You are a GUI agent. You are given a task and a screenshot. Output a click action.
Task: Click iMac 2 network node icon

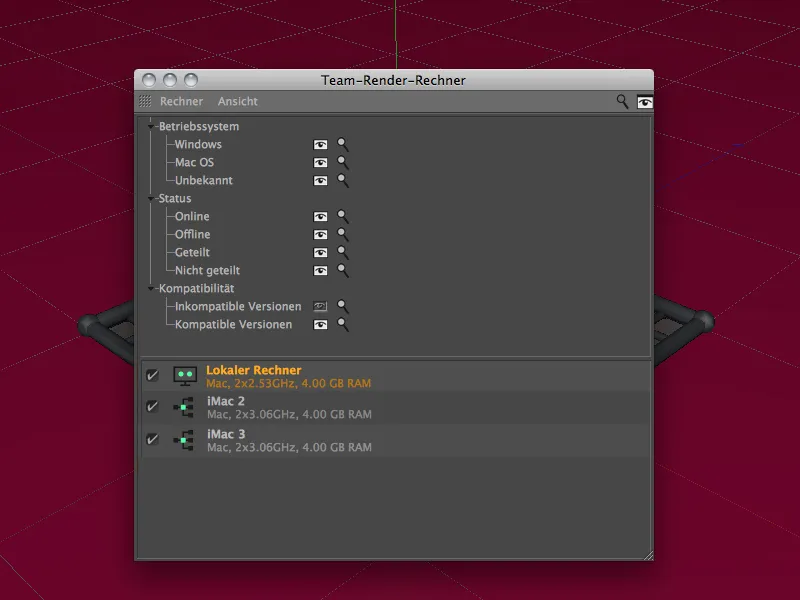pos(184,407)
